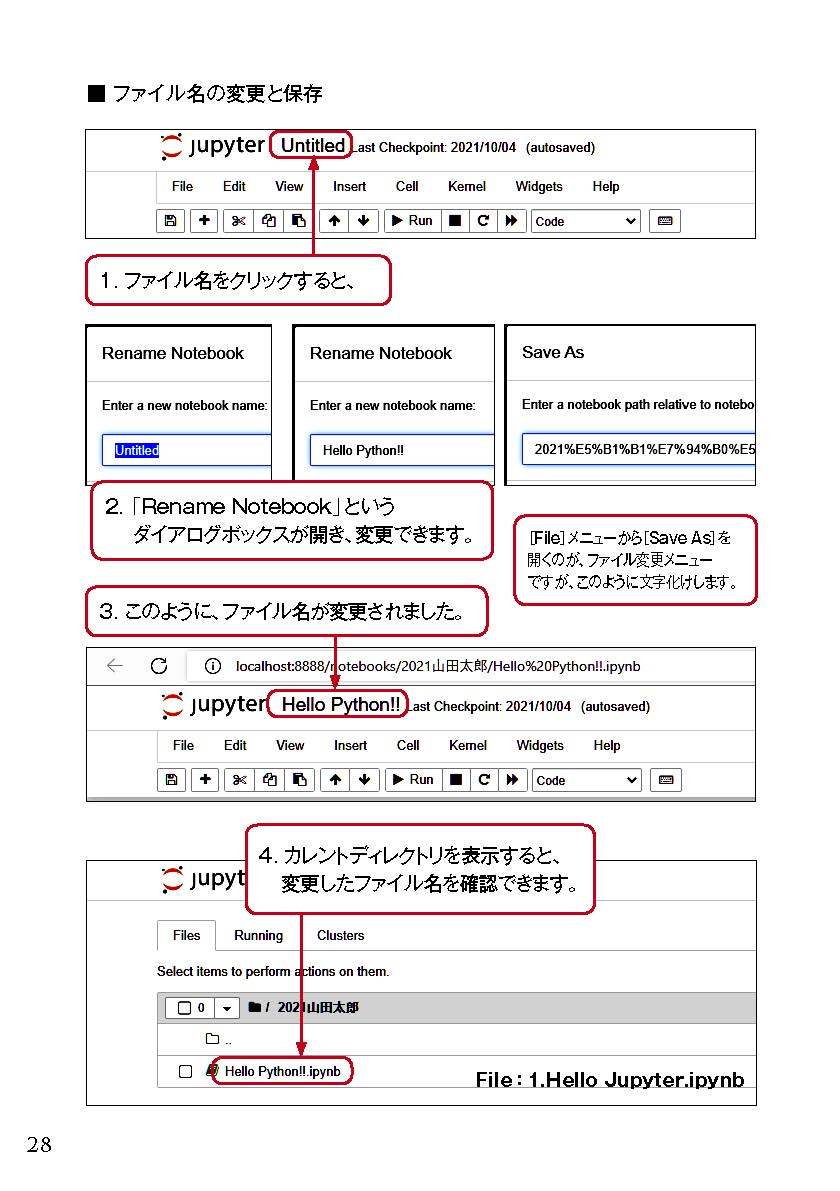Toggle the select-all checkbox showing 0 in file list
This screenshot has width=840, height=1191.
184,1008
